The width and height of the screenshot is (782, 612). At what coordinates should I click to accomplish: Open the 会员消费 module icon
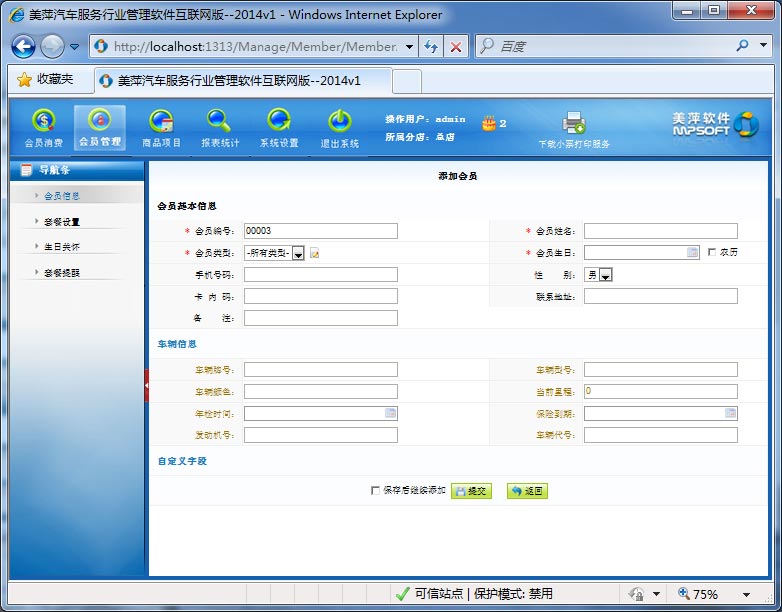[43, 122]
